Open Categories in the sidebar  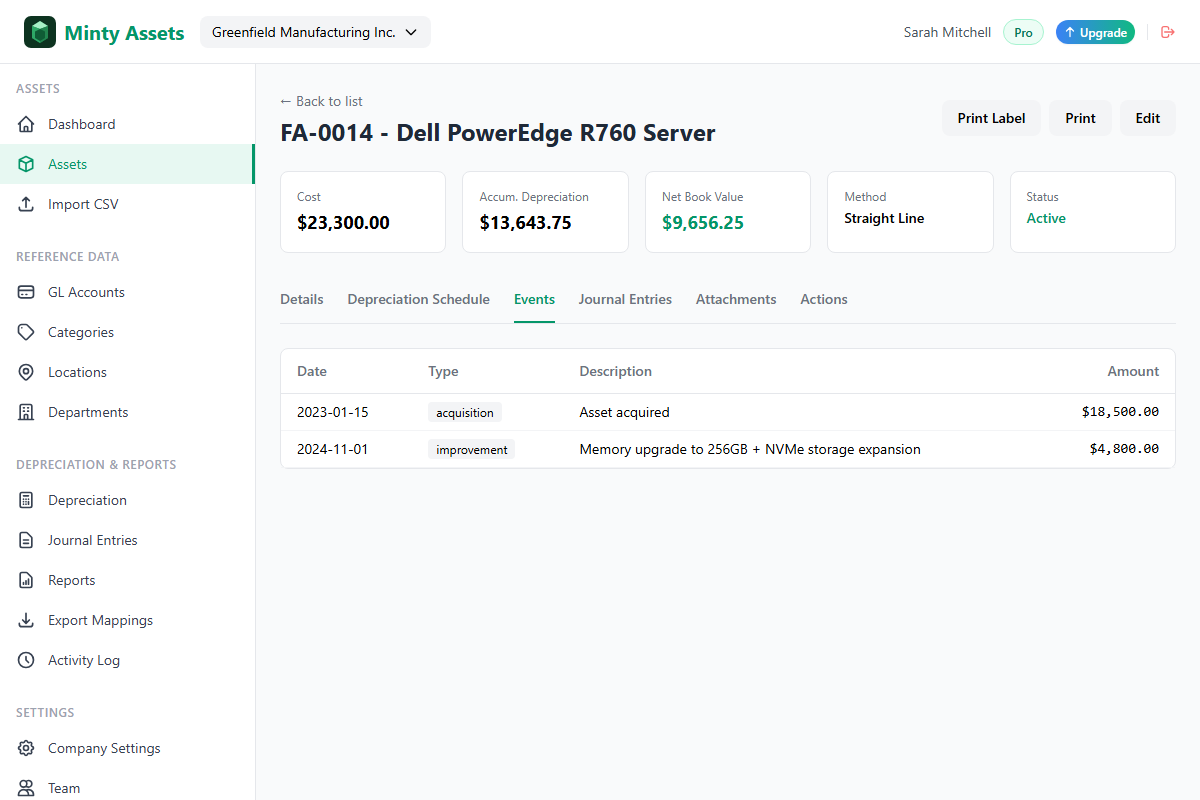pyautogui.click(x=127, y=332)
